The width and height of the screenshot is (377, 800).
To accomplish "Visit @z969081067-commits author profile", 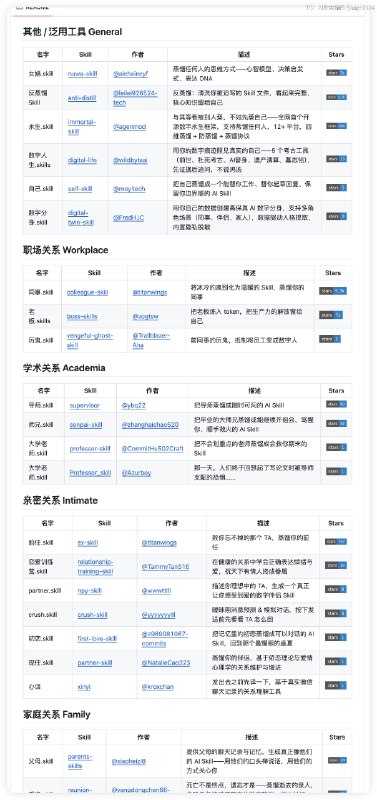I will click(165, 638).
